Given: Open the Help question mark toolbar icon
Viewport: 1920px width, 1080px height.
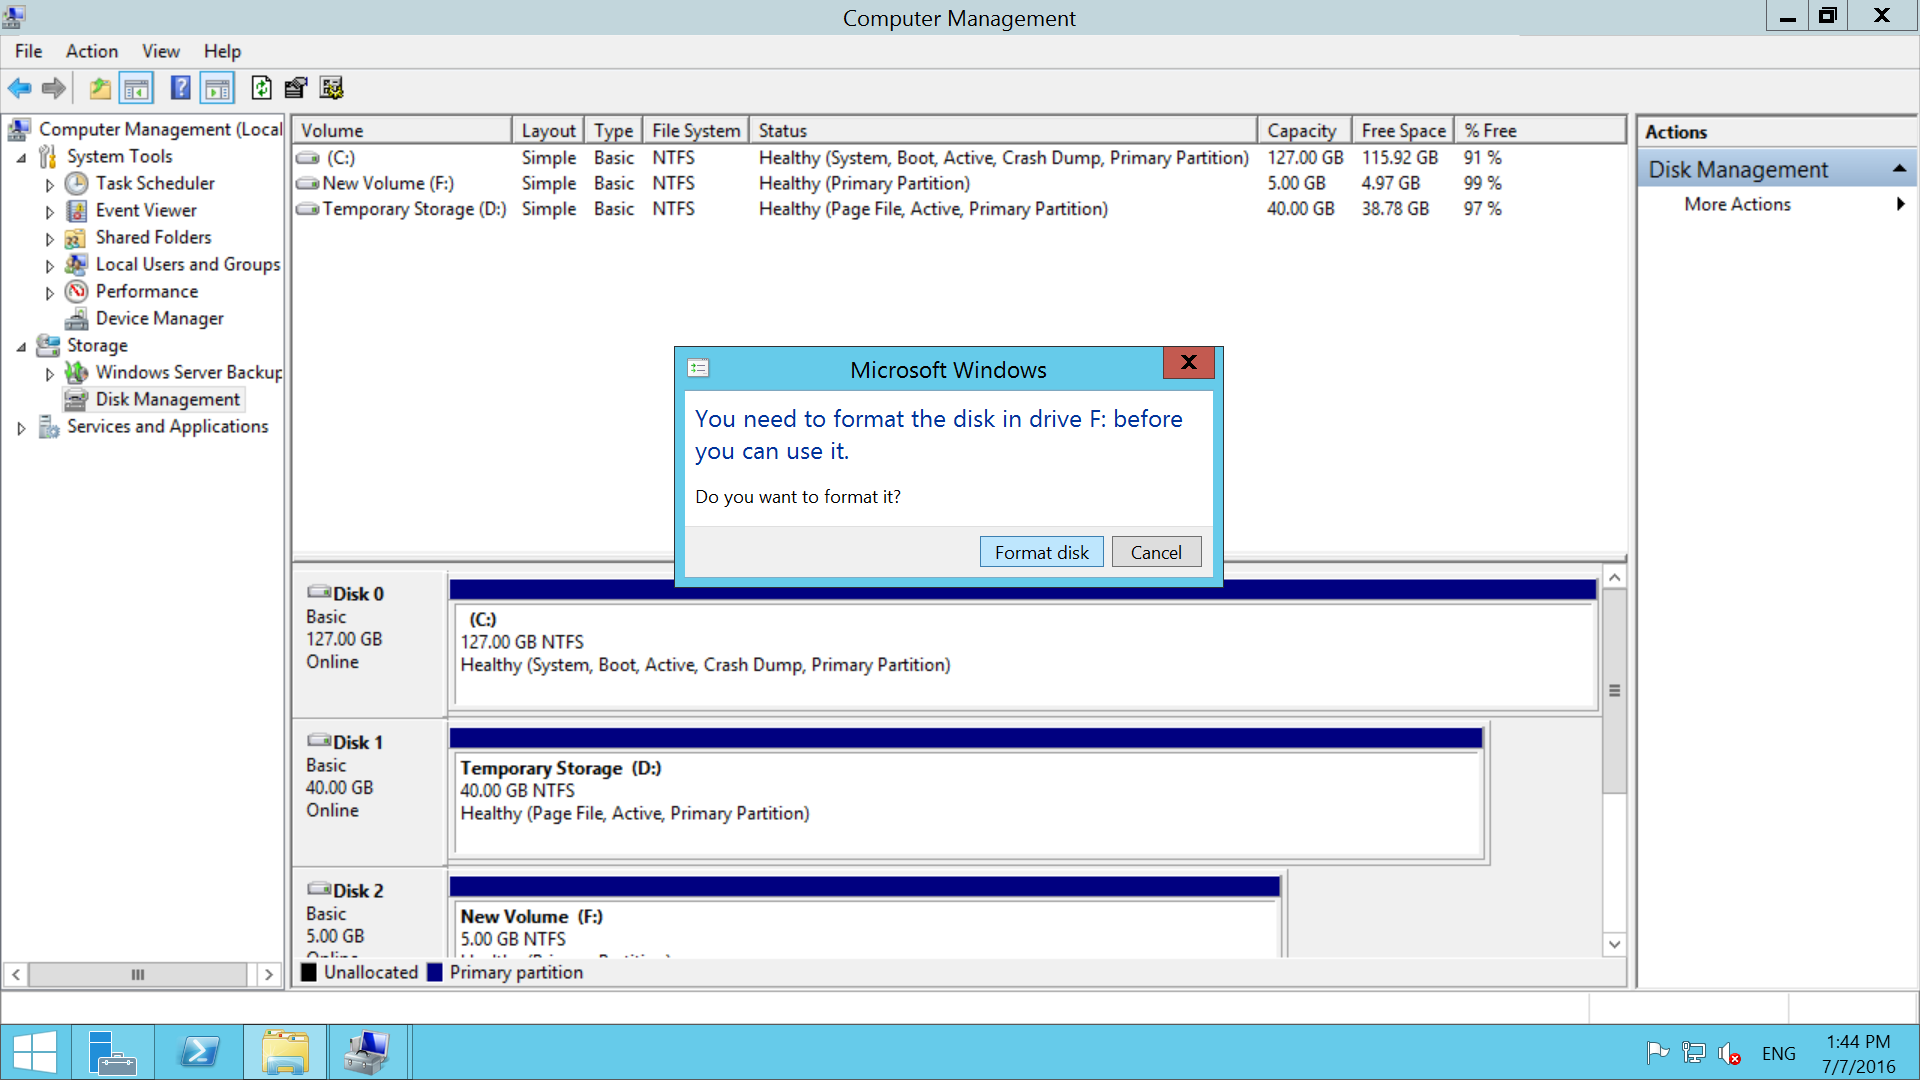Looking at the screenshot, I should coord(180,88).
